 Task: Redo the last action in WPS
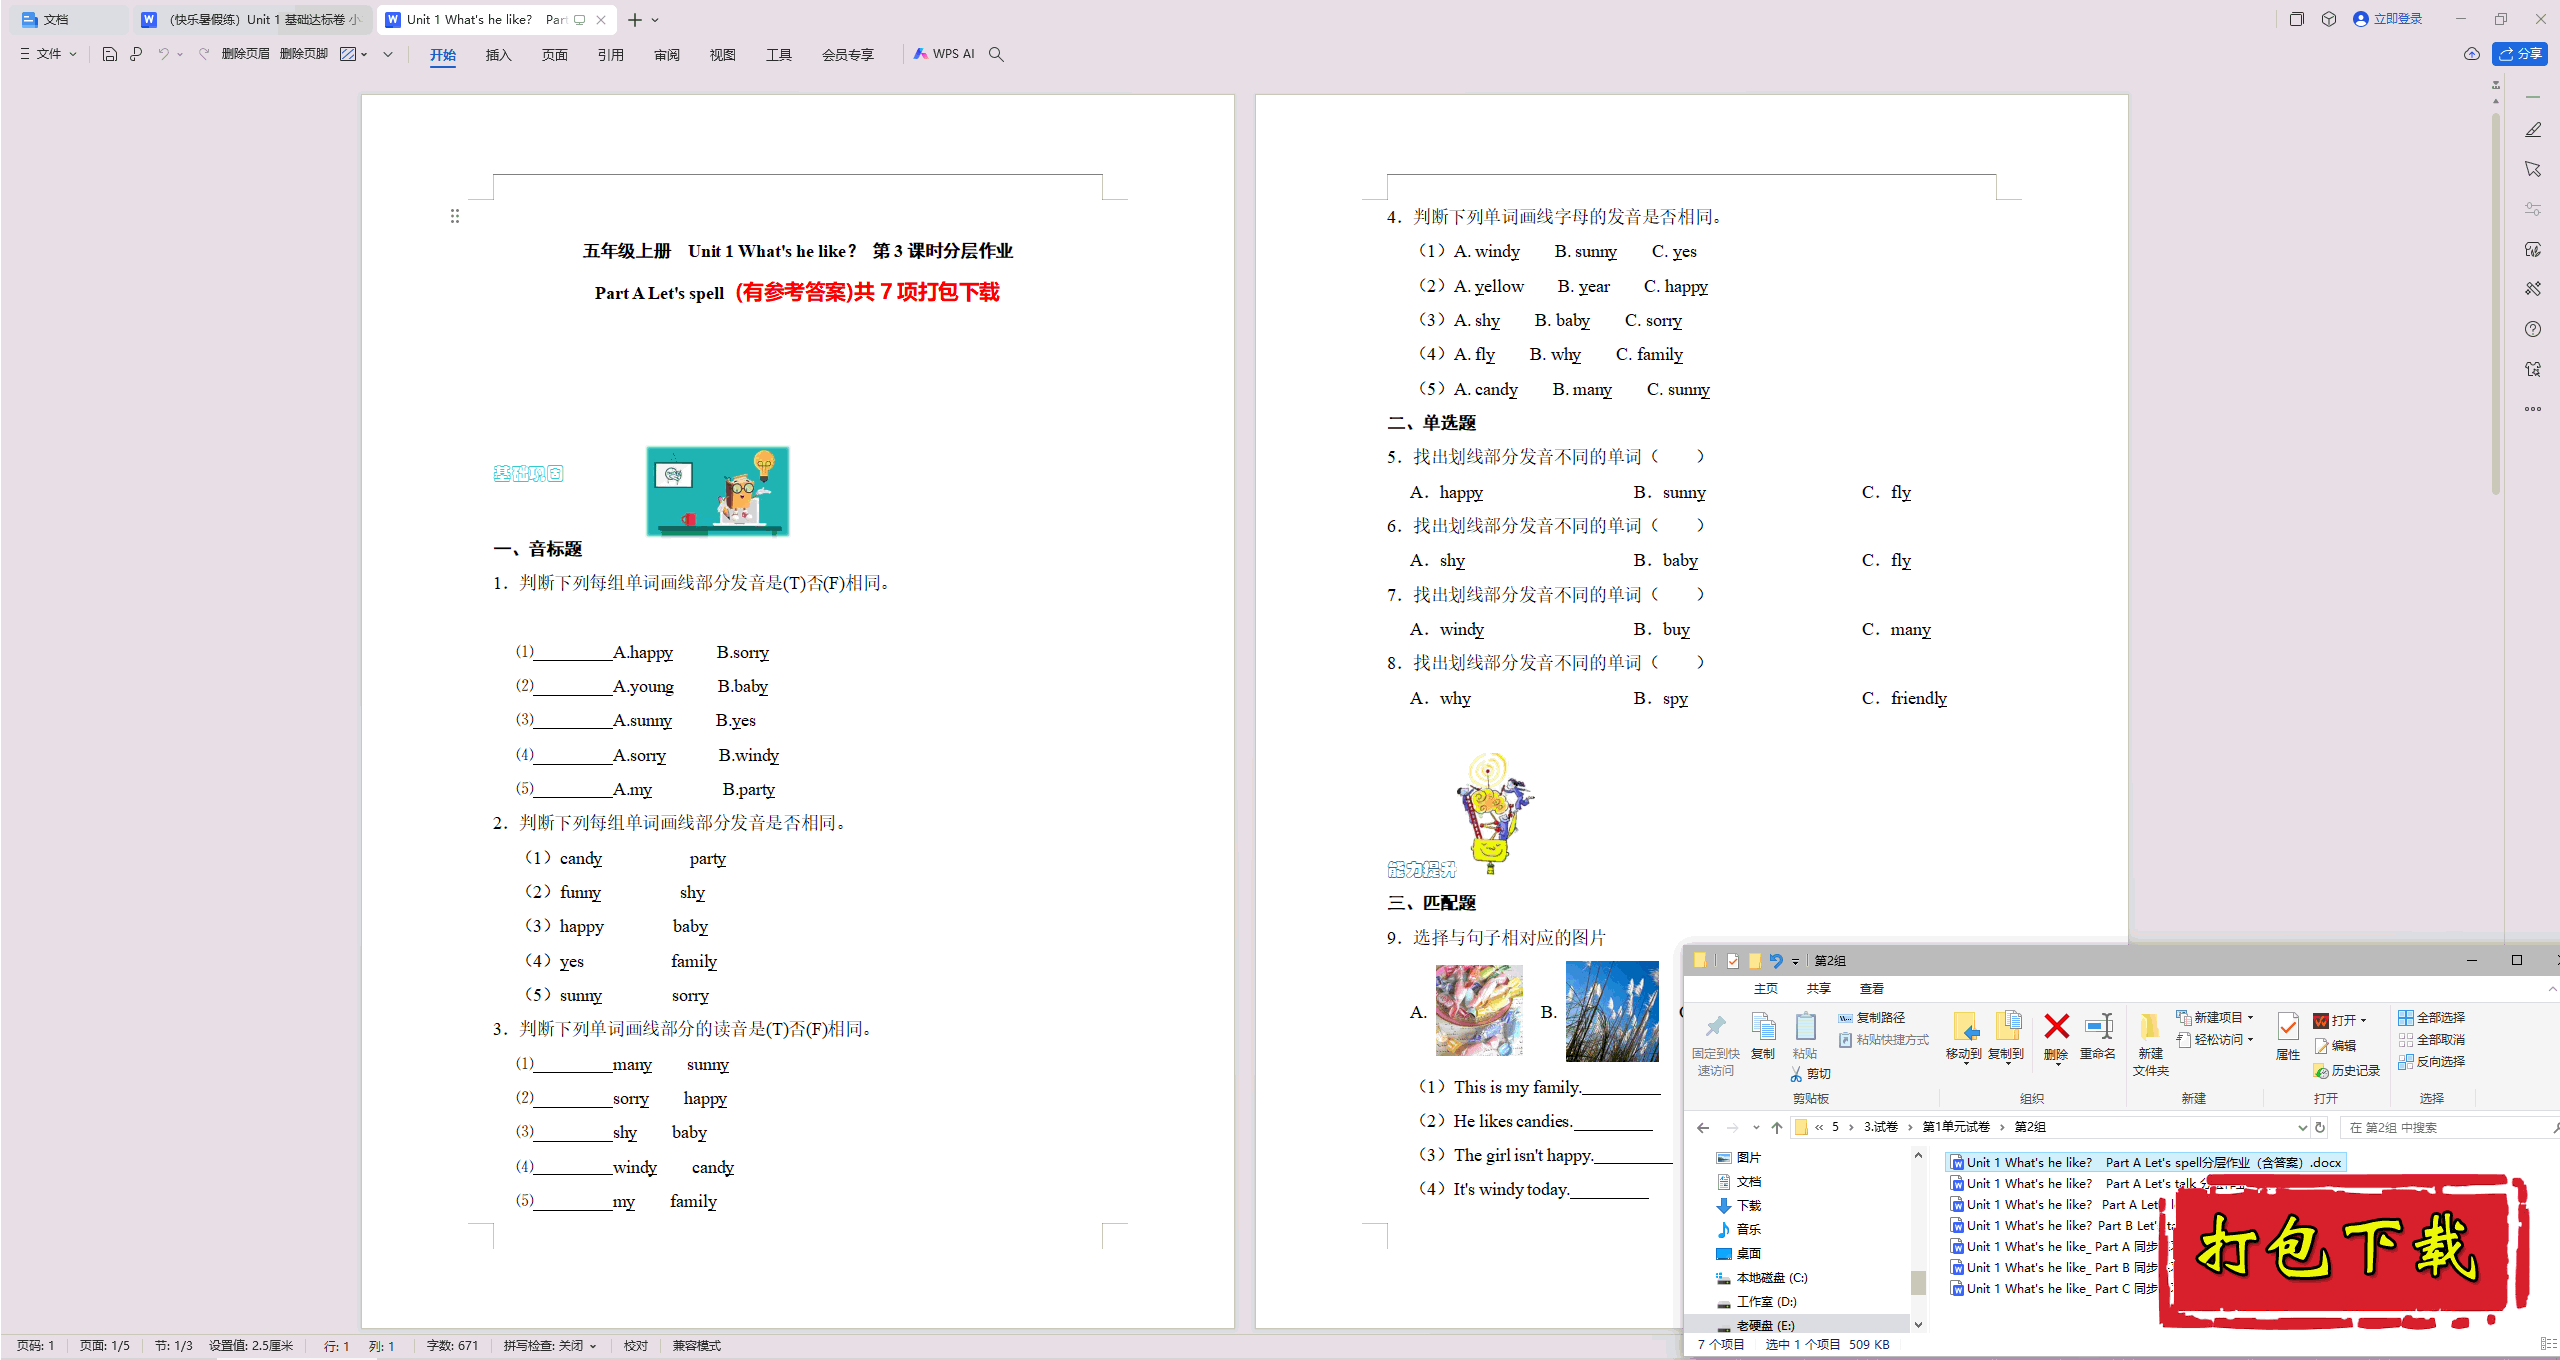click(204, 54)
